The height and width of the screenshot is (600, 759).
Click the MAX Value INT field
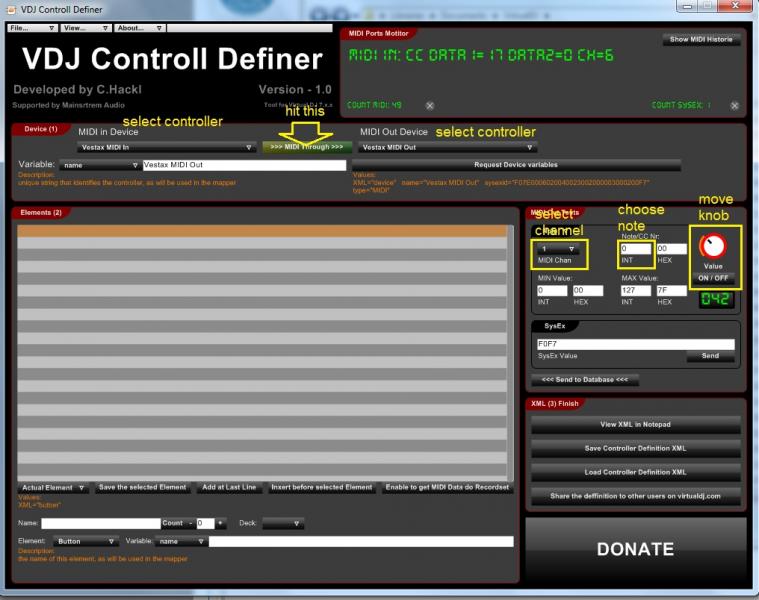(636, 290)
